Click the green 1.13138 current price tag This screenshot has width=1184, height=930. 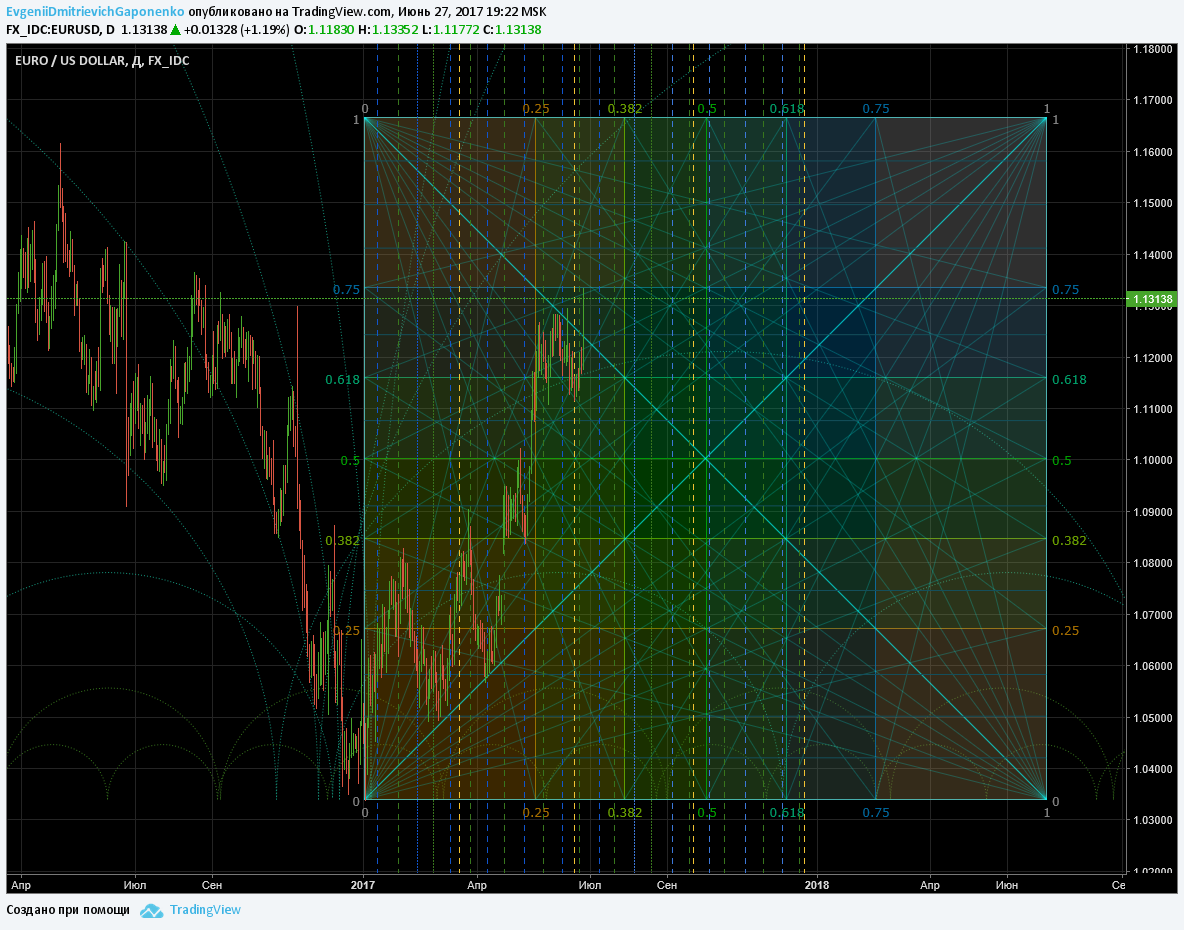[1152, 299]
